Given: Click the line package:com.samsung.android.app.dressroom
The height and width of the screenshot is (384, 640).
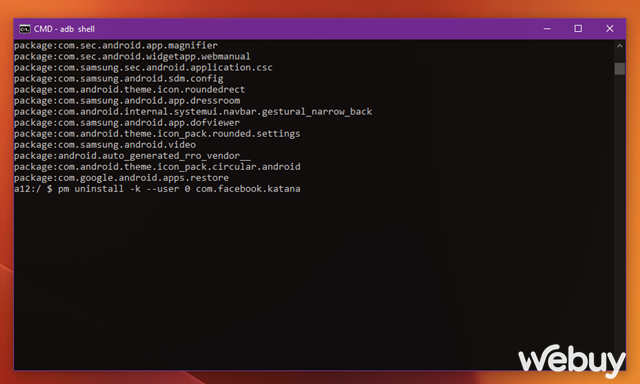Looking at the screenshot, I should 127,100.
